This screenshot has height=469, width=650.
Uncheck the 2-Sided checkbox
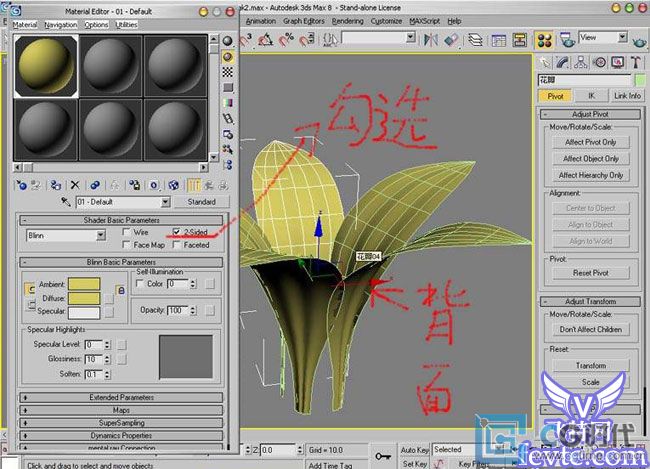tap(177, 232)
